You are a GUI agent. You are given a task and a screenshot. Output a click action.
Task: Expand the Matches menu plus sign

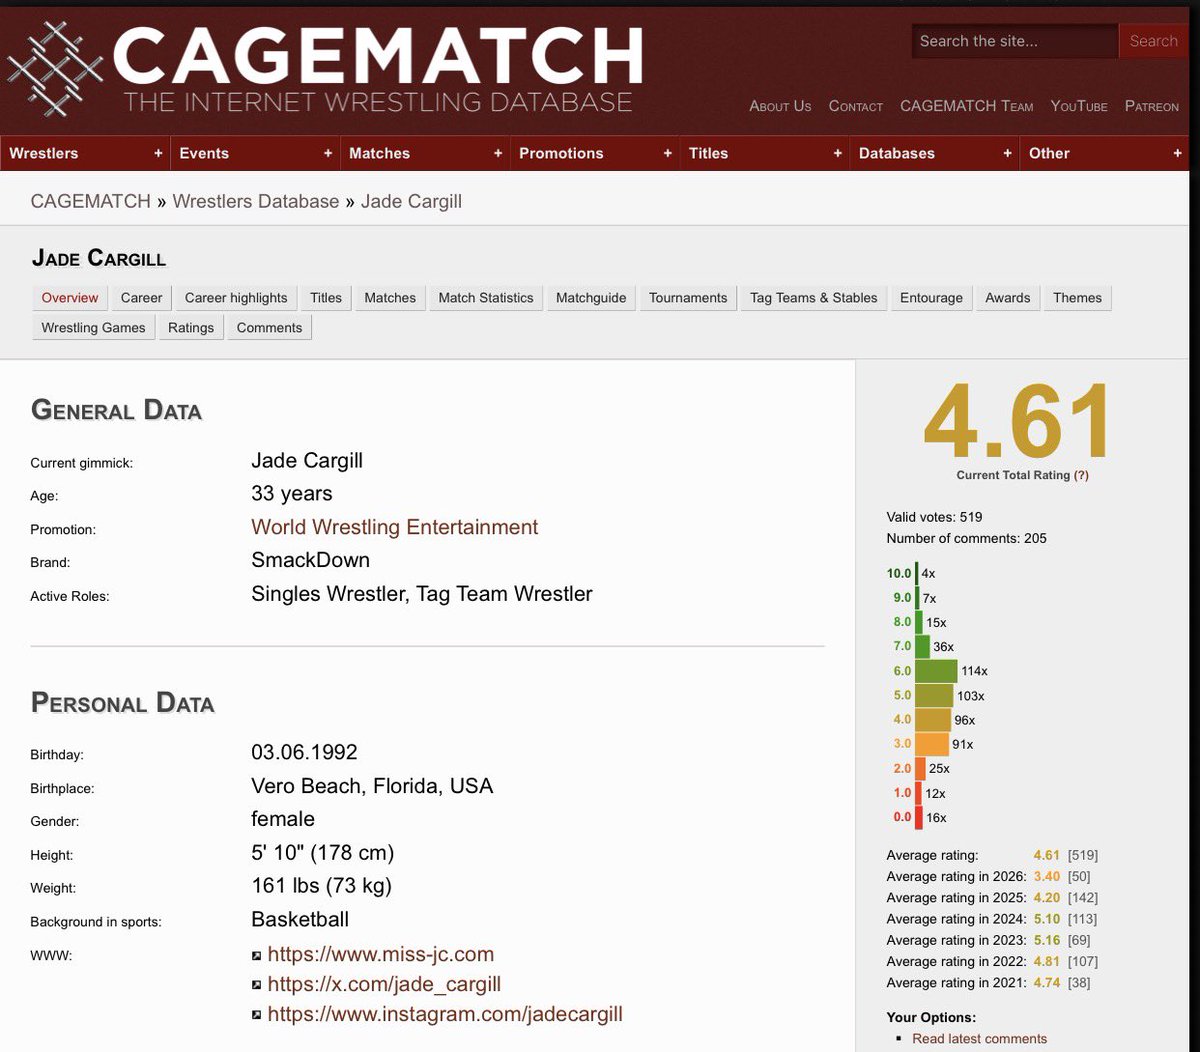click(498, 153)
